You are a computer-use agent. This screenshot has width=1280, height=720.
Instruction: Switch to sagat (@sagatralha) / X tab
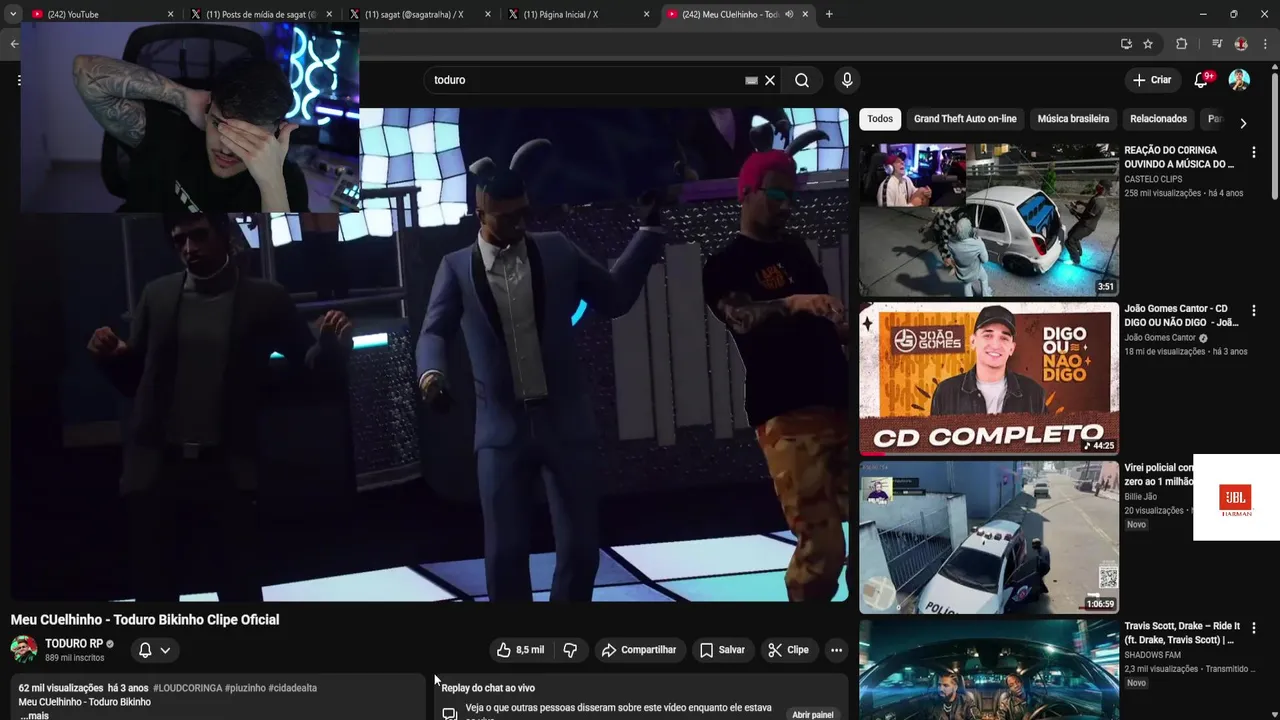[418, 14]
